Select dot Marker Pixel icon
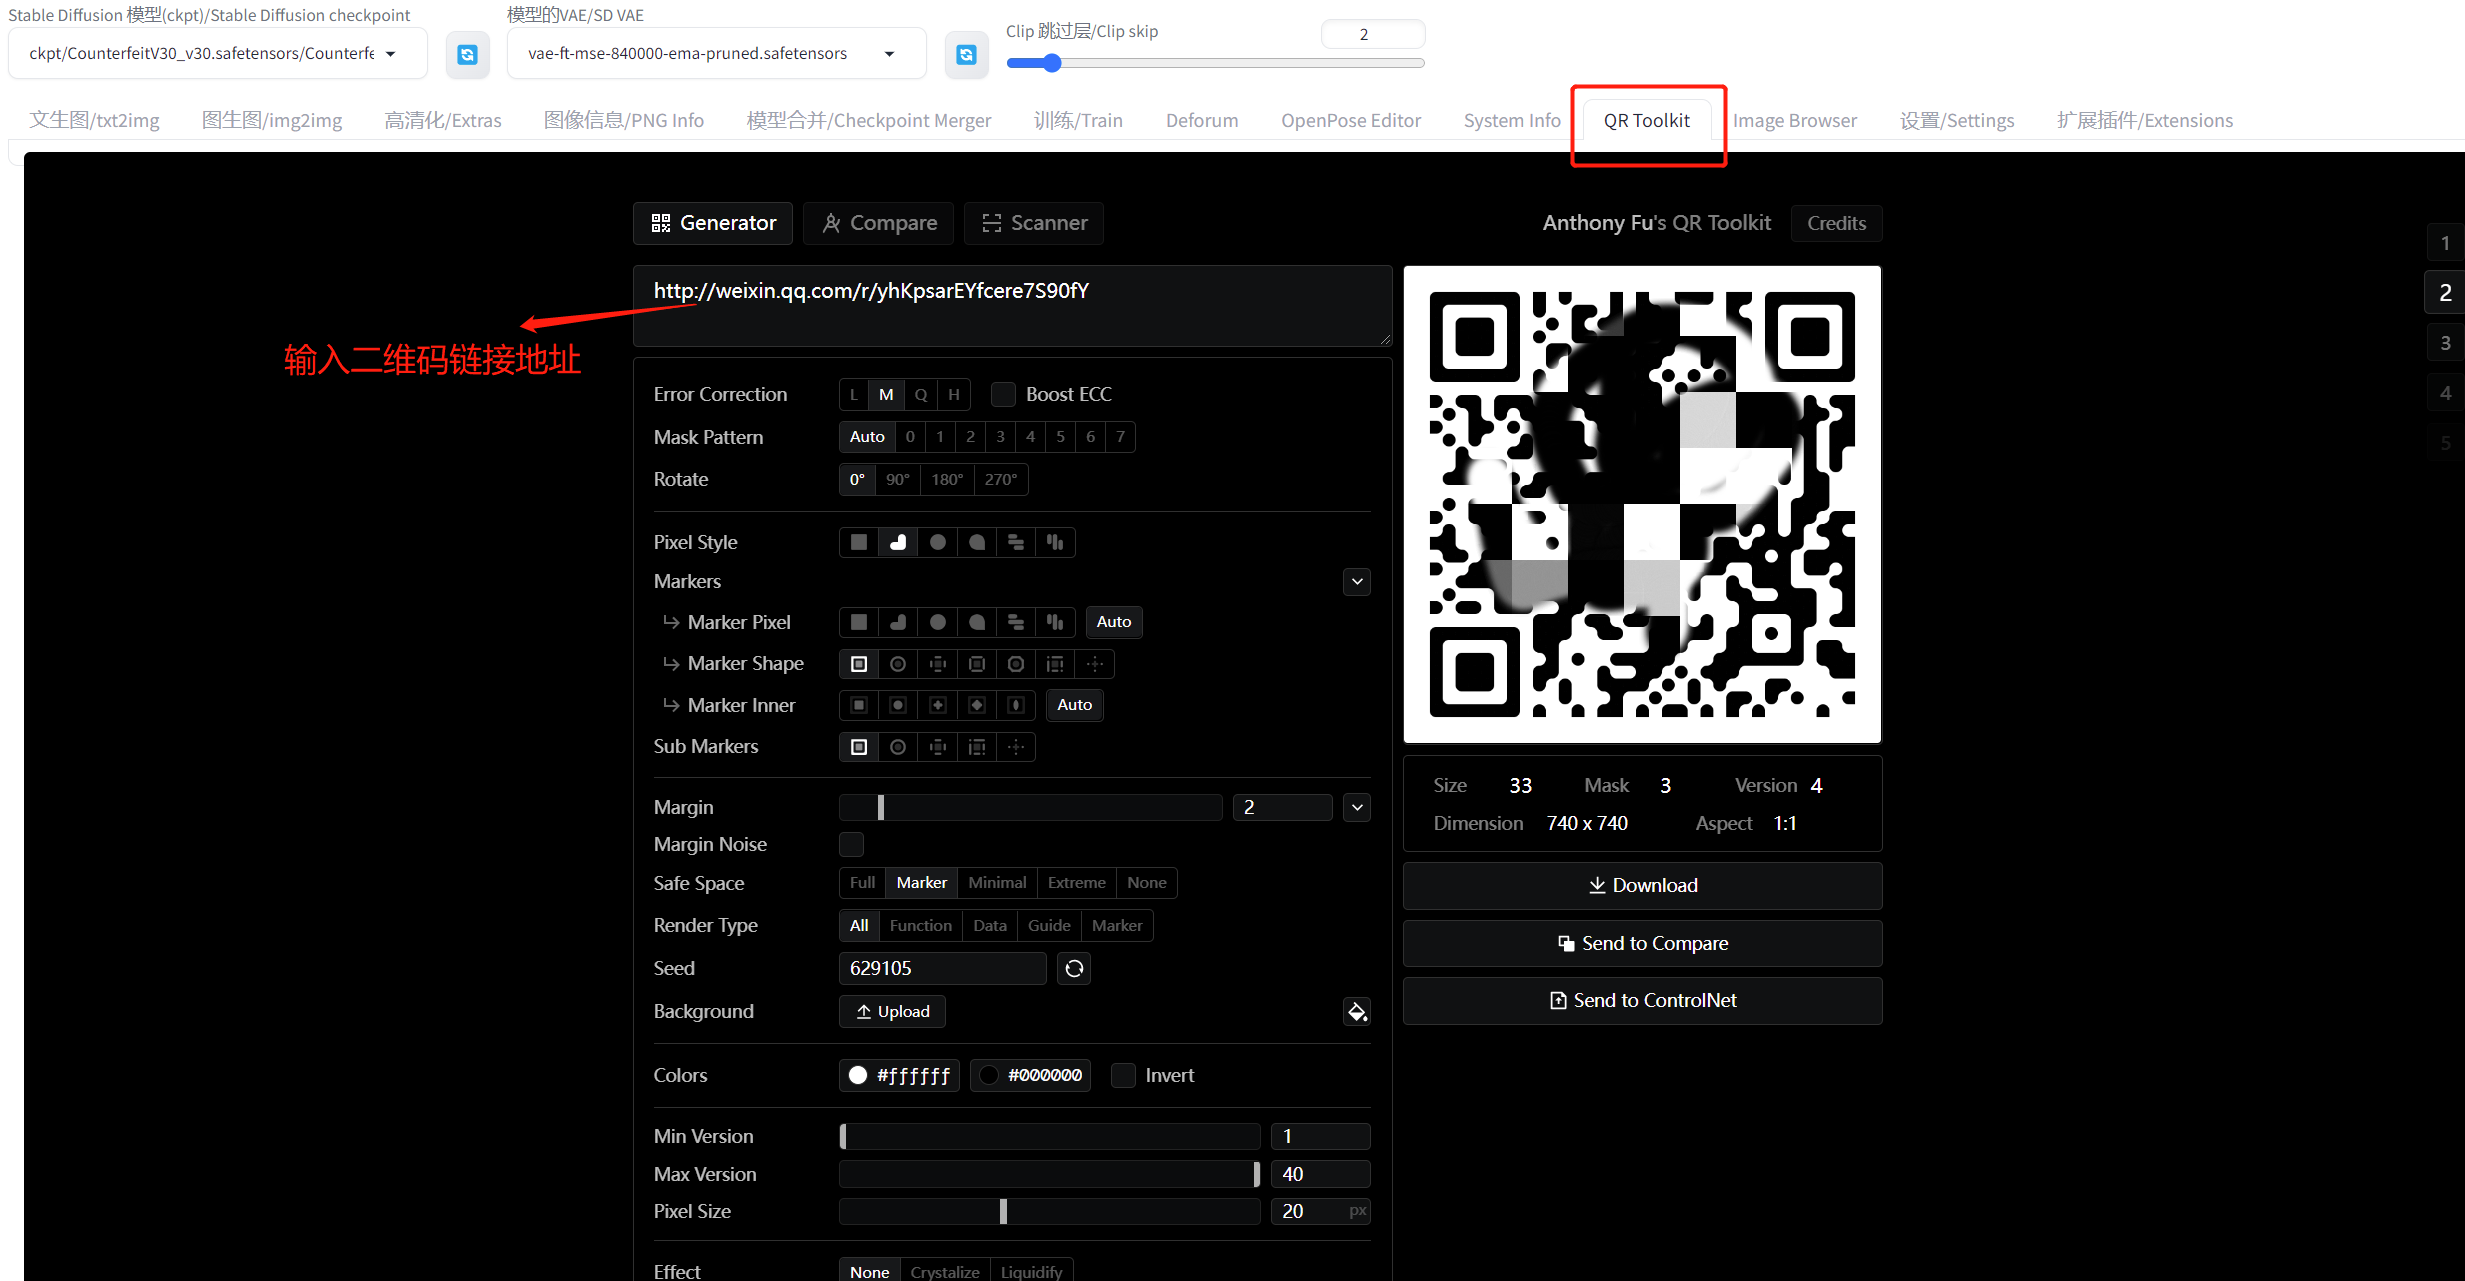The width and height of the screenshot is (2465, 1281). (x=937, y=622)
